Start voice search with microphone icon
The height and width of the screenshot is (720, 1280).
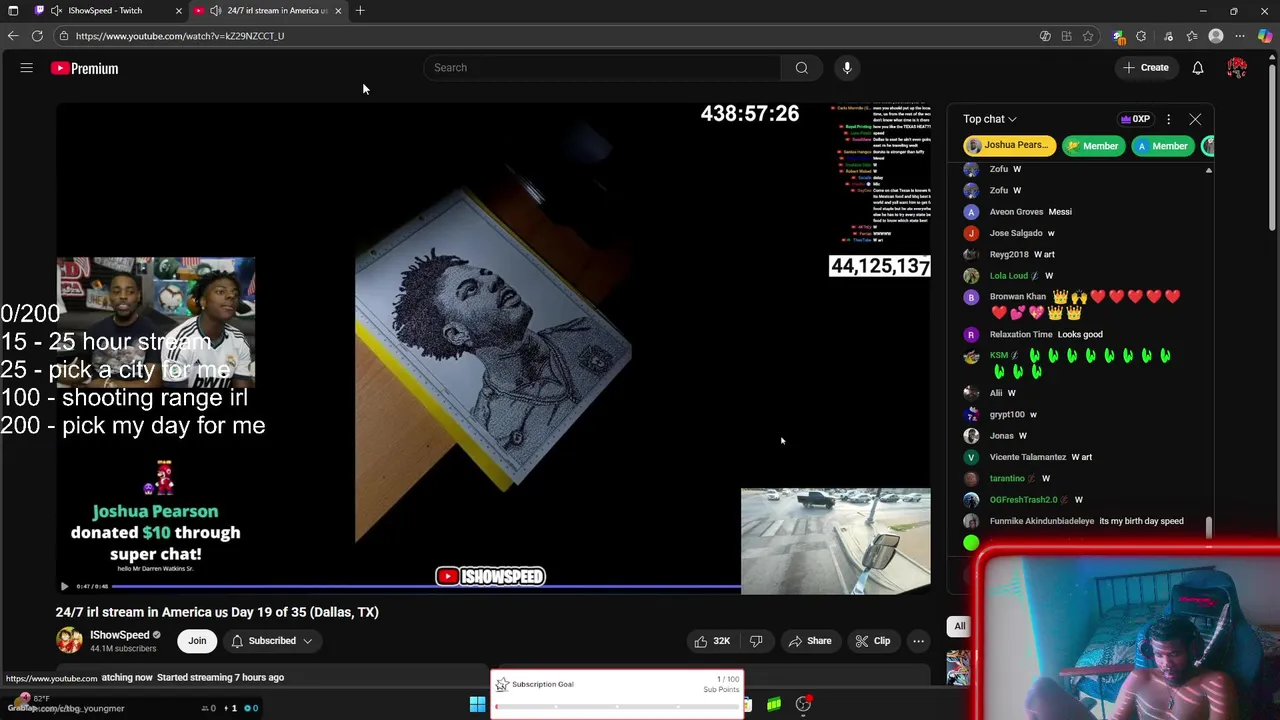[847, 68]
